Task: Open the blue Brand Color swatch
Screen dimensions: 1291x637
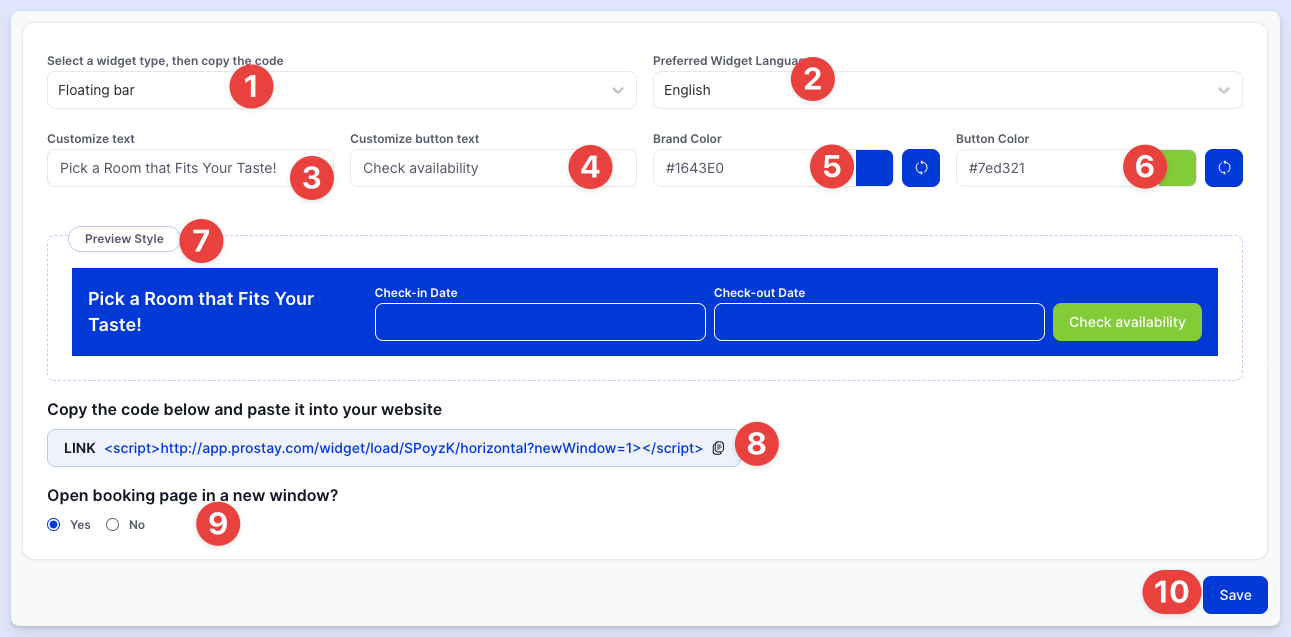Action: tap(874, 168)
